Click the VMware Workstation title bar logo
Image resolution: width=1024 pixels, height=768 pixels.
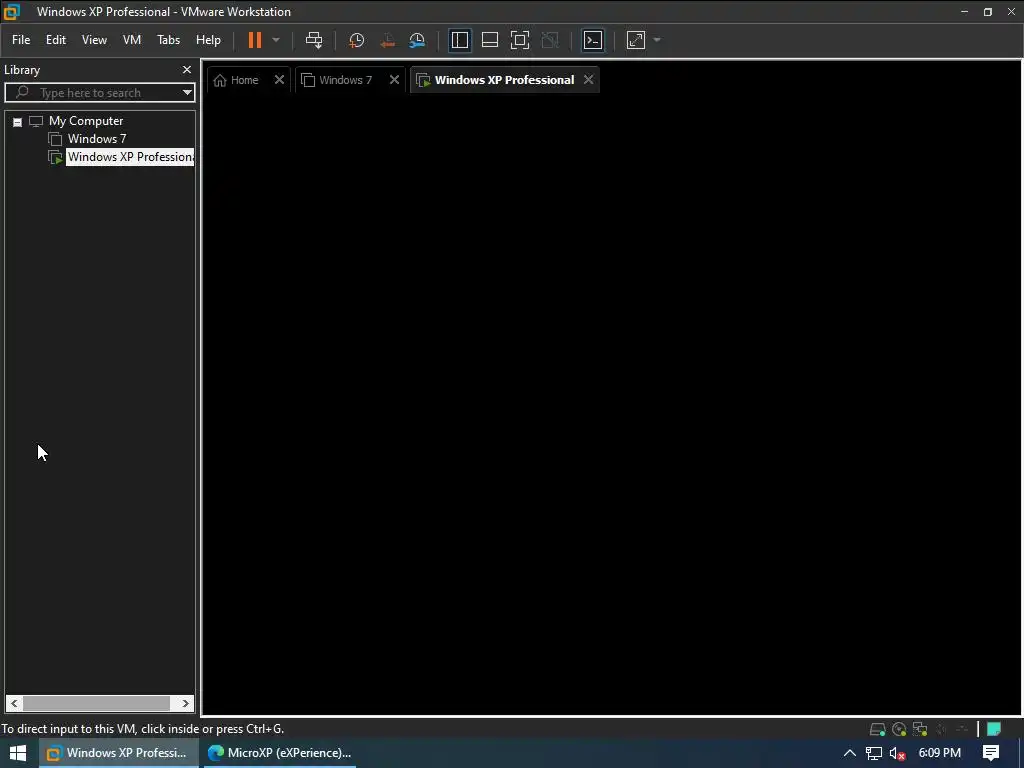(x=12, y=11)
